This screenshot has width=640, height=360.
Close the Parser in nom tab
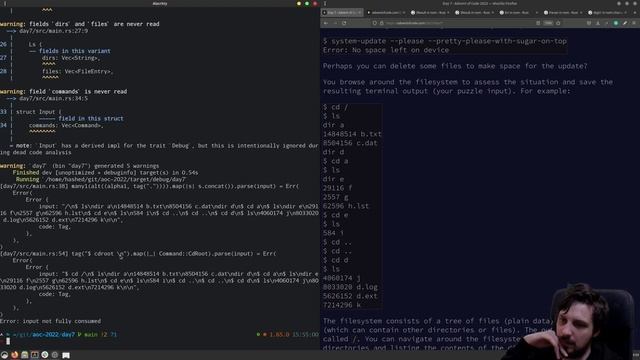coord(580,13)
